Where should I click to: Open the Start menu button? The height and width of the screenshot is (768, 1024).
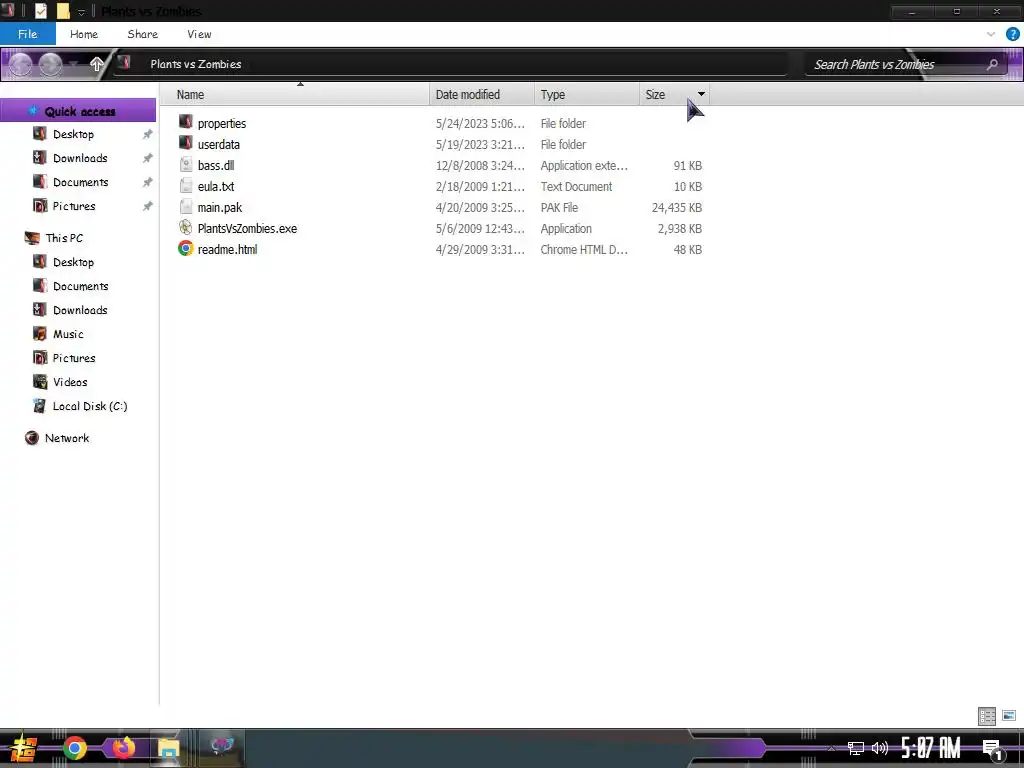(24, 748)
